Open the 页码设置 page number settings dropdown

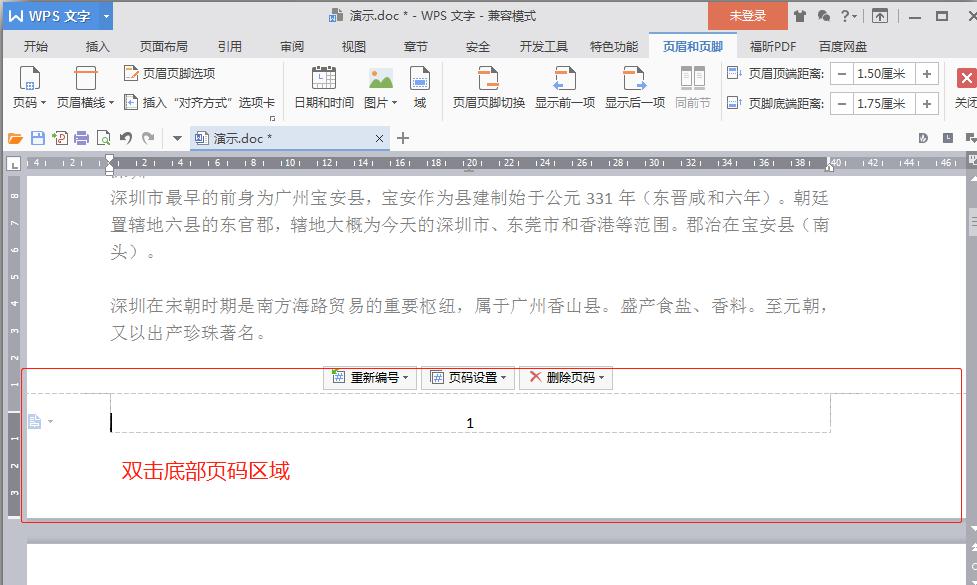pyautogui.click(x=468, y=378)
